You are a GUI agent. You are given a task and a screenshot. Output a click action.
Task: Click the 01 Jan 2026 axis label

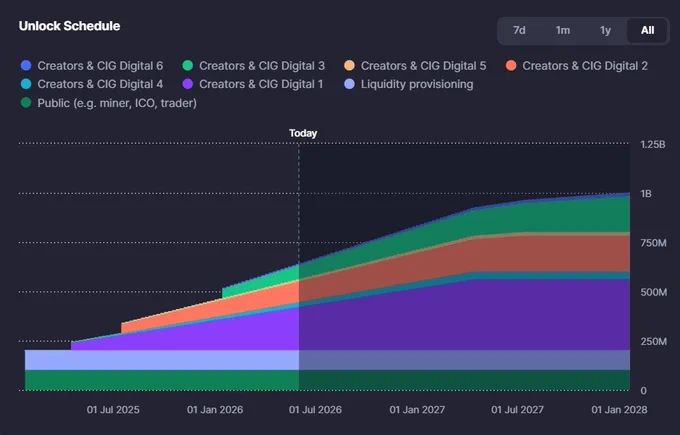pyautogui.click(x=215, y=410)
